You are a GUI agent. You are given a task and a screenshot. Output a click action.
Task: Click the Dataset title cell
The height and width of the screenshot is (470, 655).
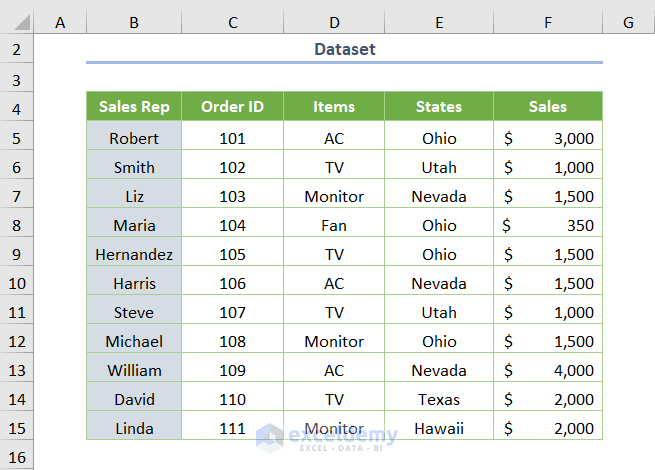click(344, 49)
